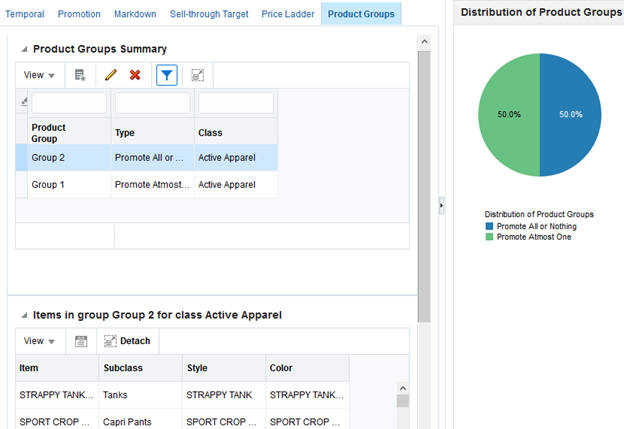Switch to the Price Ladder tab
624x429 pixels.
click(x=288, y=14)
